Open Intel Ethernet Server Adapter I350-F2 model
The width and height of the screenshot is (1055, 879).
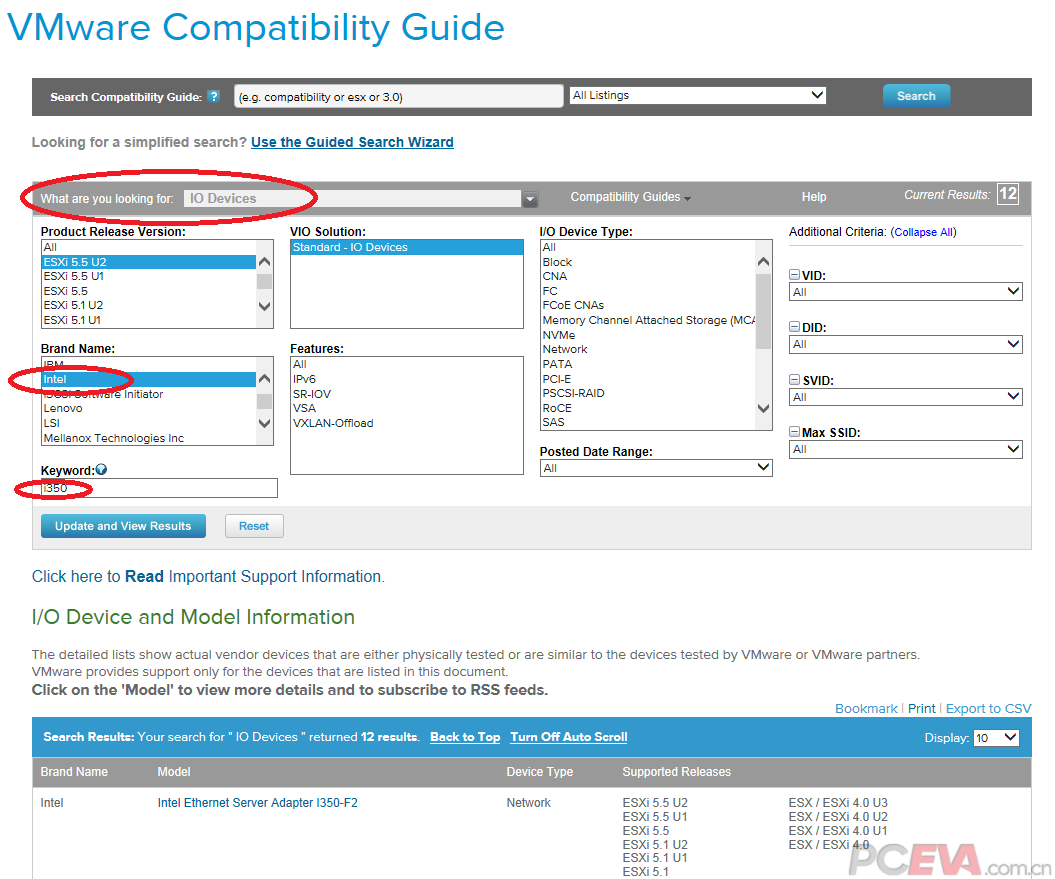pyautogui.click(x=258, y=802)
